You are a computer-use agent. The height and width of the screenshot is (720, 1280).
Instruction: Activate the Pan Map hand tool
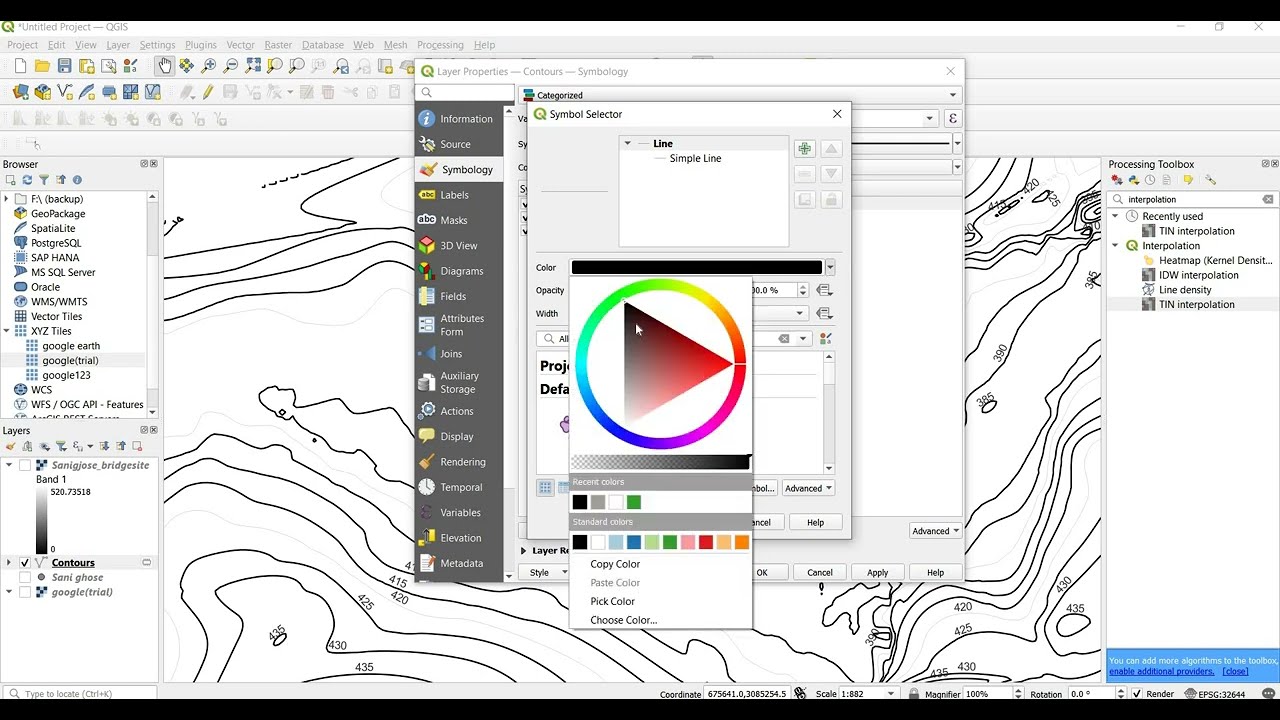tap(164, 66)
